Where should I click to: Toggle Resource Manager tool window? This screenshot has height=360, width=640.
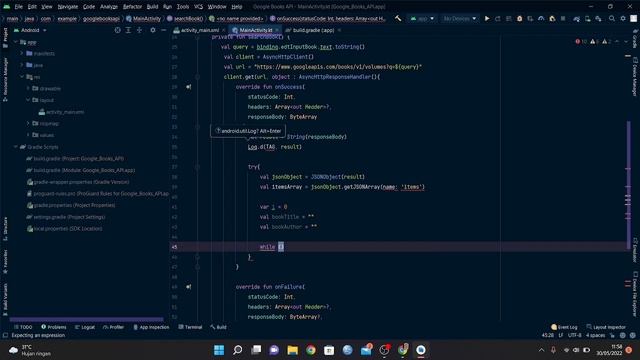click(5, 79)
